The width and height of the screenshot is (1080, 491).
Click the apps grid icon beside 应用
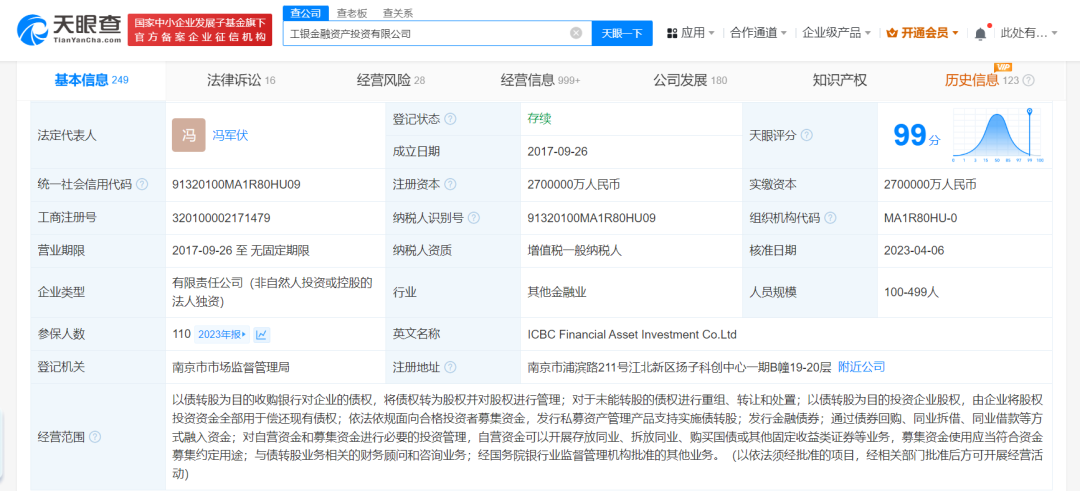coord(672,33)
